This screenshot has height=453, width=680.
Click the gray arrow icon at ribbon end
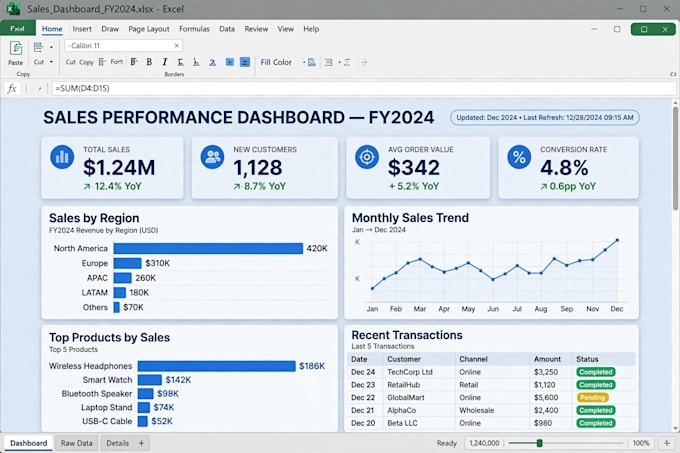coord(364,62)
